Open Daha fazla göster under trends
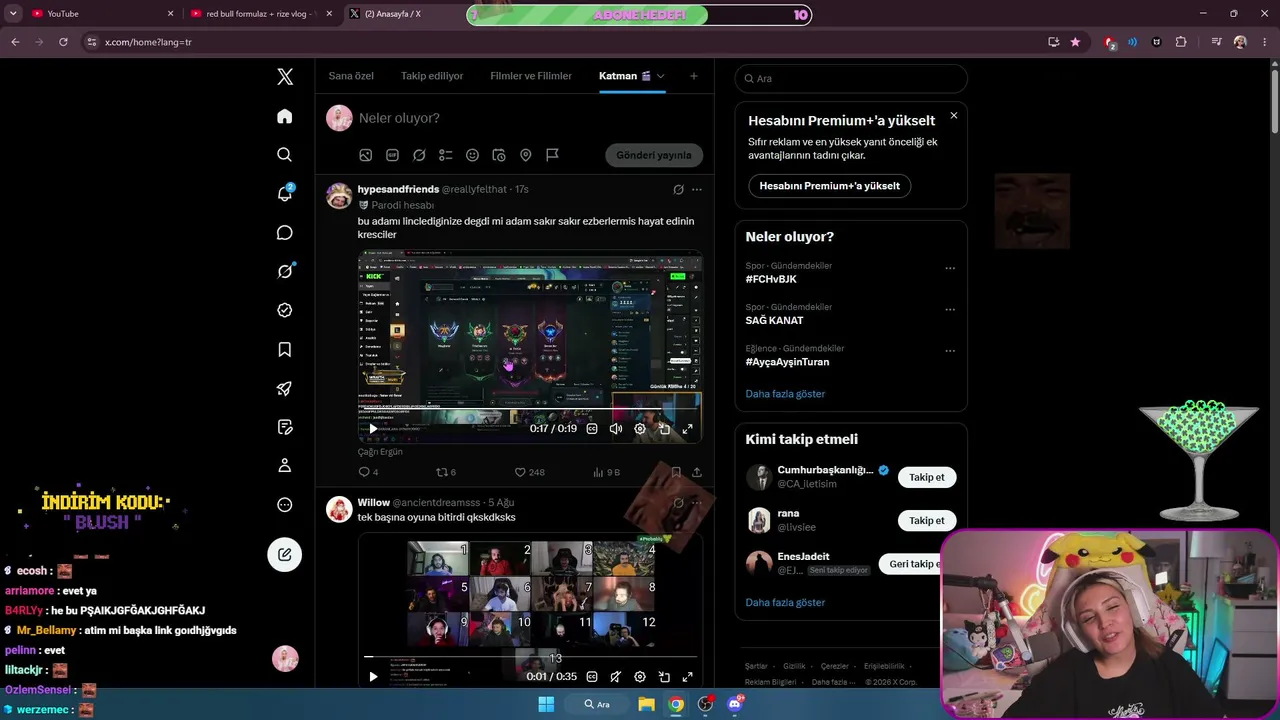The image size is (1280, 720). click(x=785, y=394)
